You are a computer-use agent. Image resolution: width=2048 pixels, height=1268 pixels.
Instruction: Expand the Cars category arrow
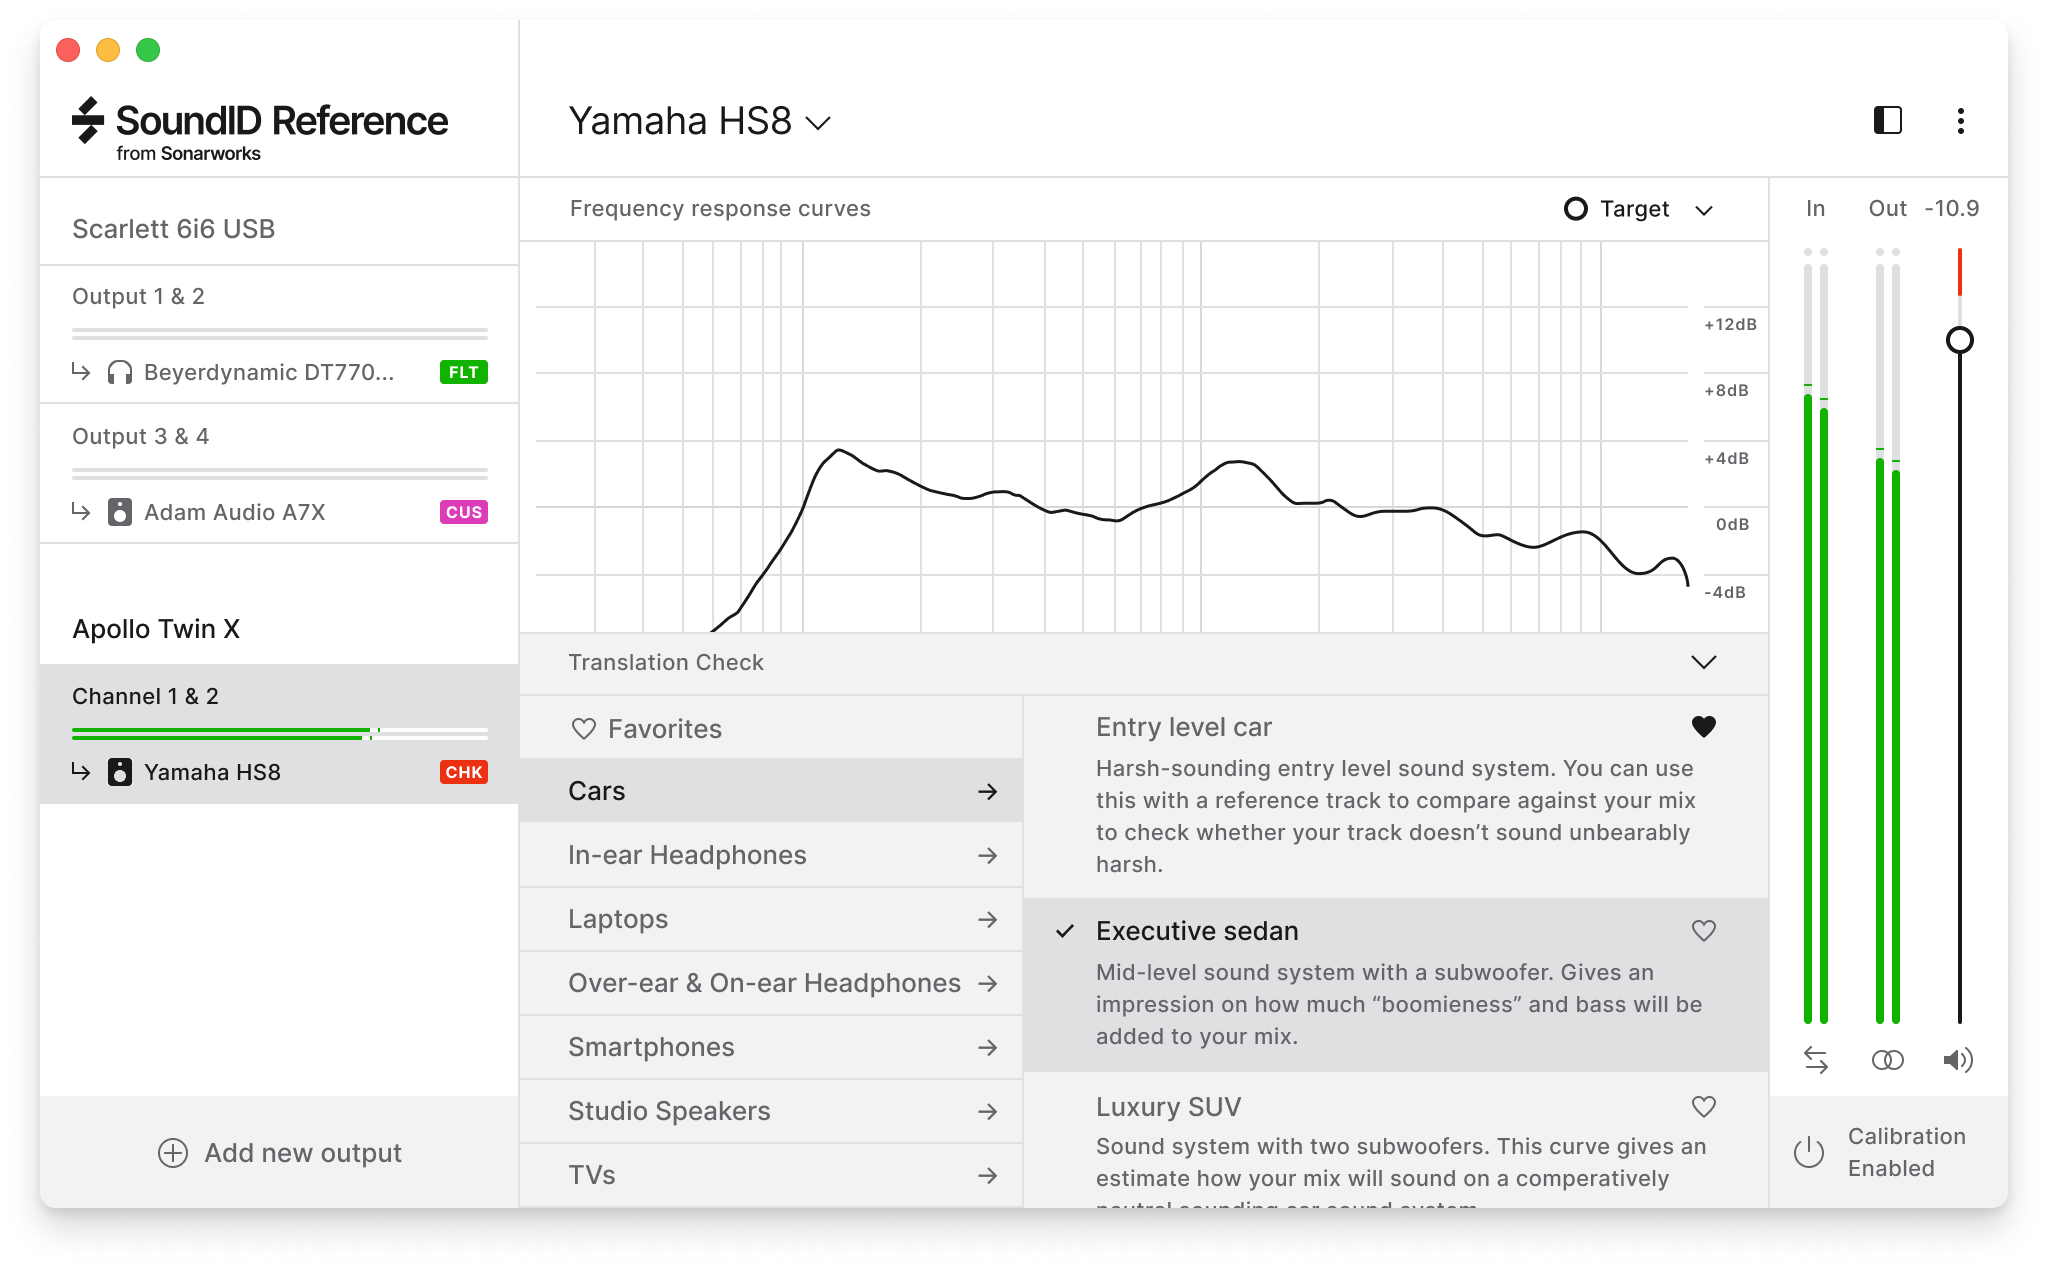pos(989,791)
